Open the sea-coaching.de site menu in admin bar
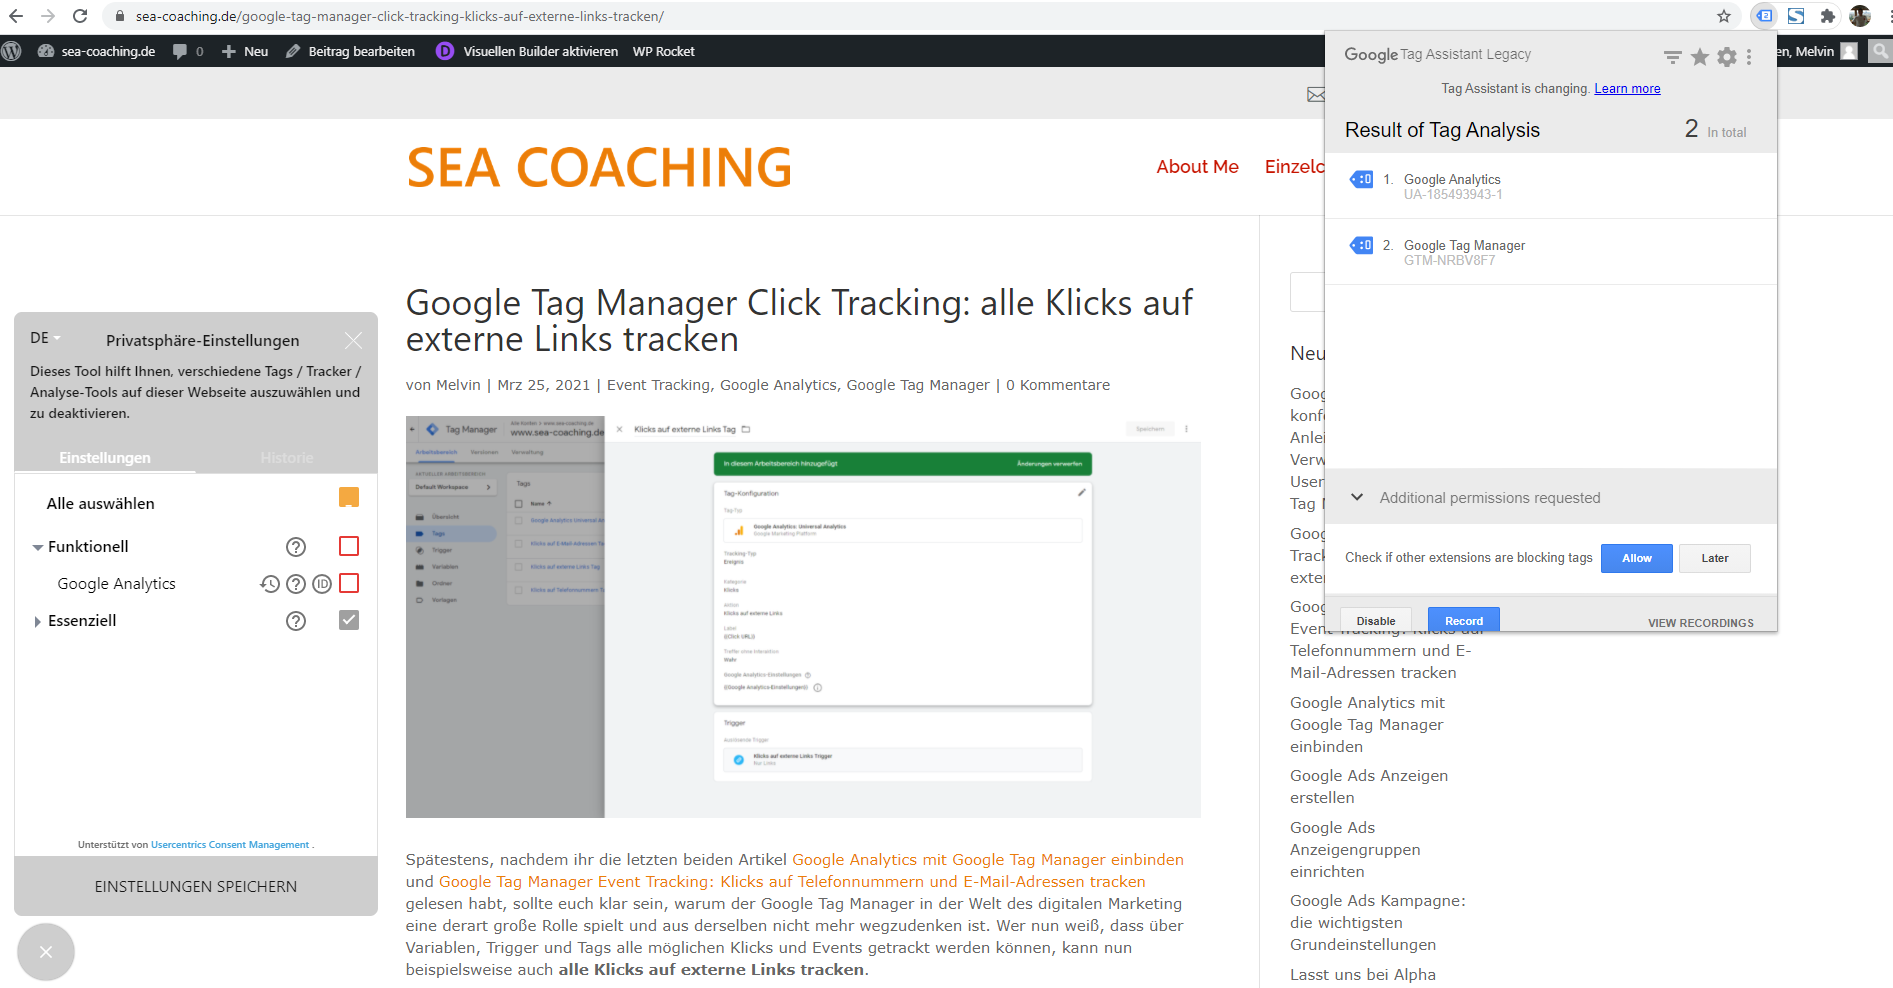Image resolution: width=1893 pixels, height=988 pixels. (x=96, y=51)
